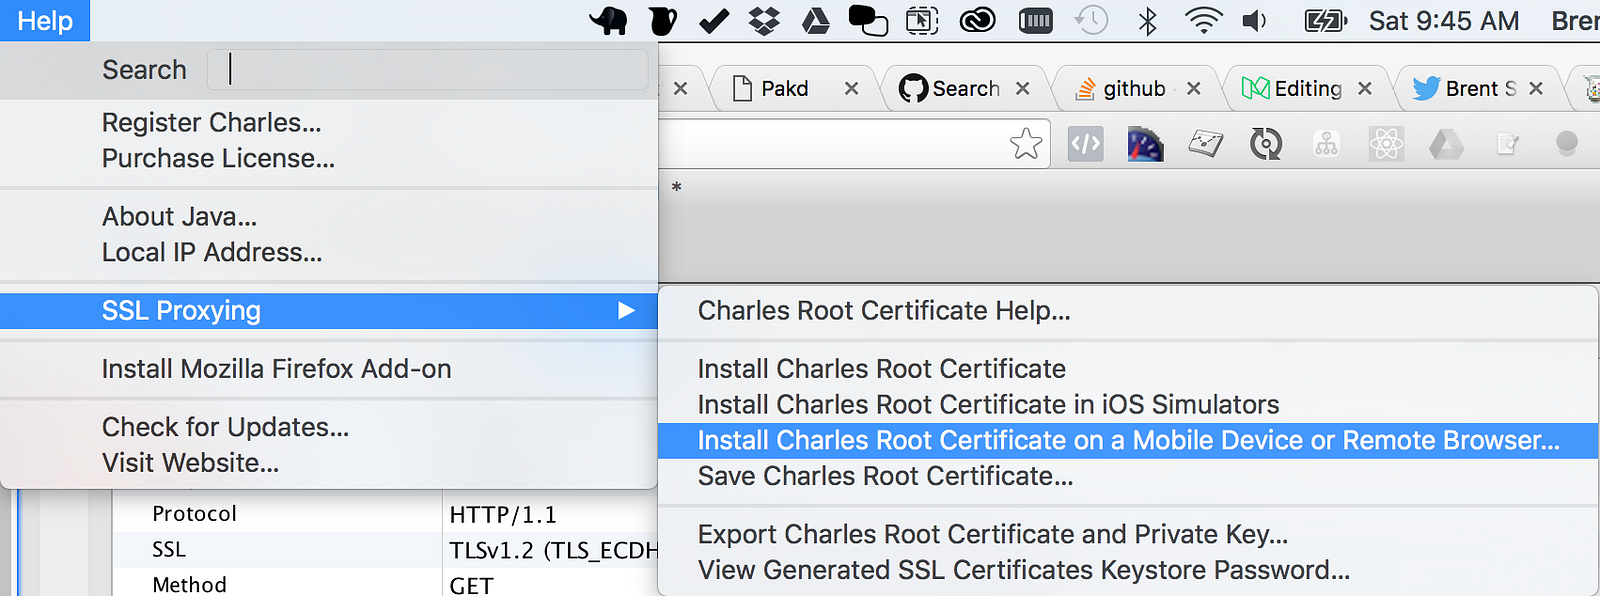Click the SSL row label
1600x596 pixels.
(169, 550)
